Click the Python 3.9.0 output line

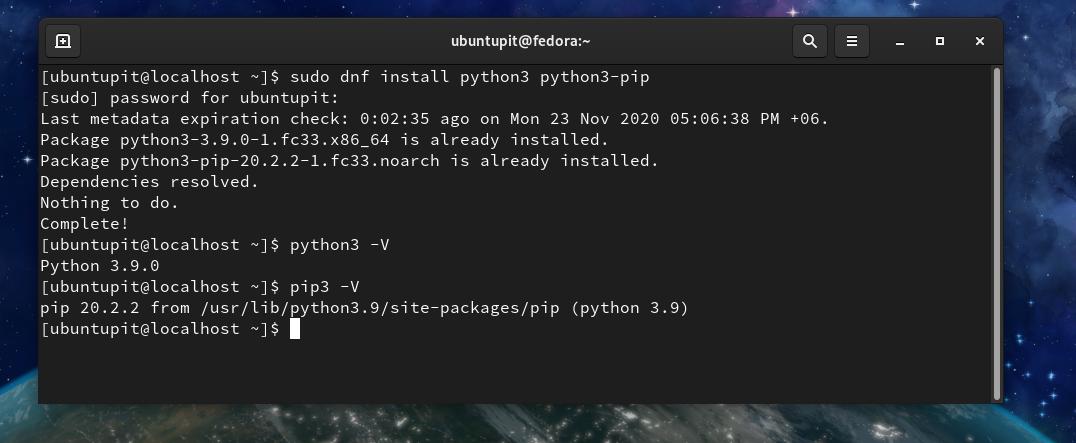[99, 266]
